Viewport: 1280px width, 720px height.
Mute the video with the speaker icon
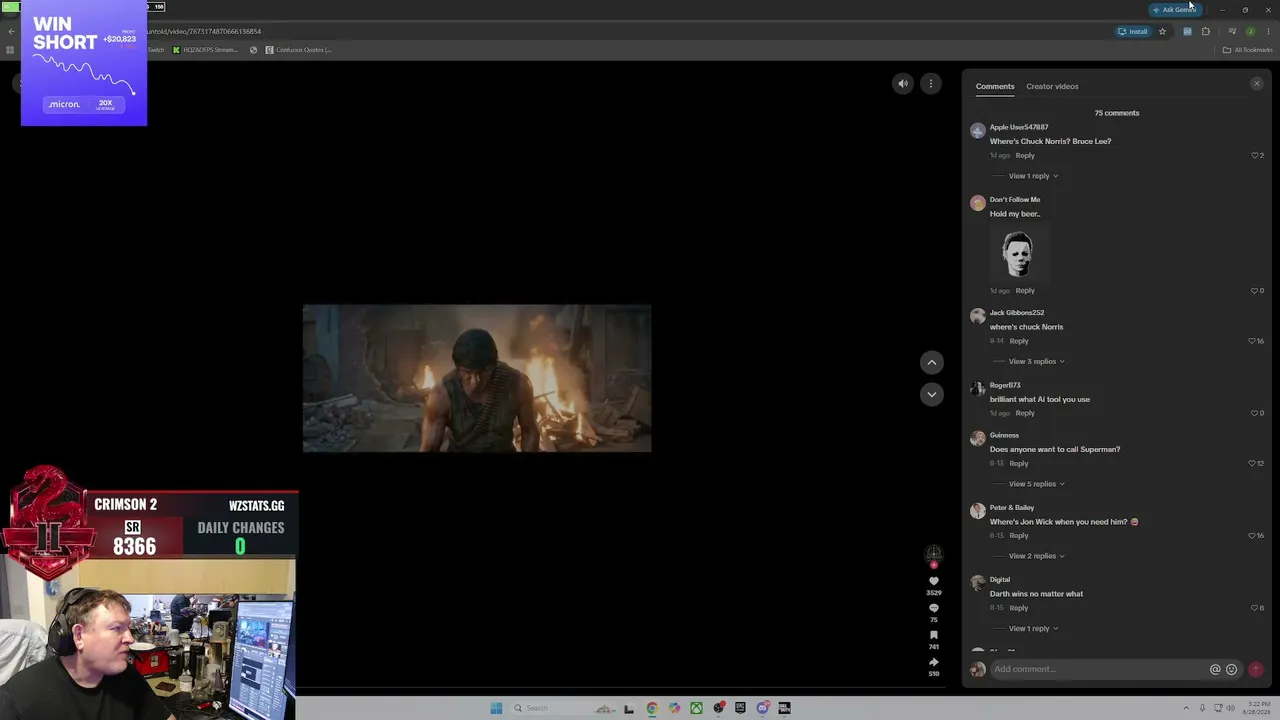point(903,84)
